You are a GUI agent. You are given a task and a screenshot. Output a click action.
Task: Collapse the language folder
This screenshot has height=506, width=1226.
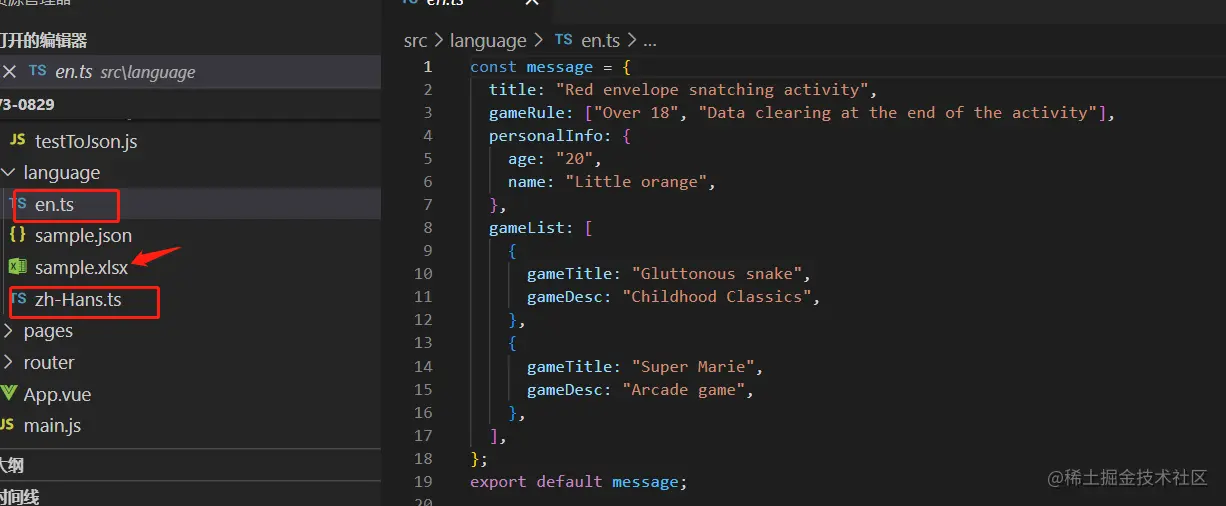click(62, 173)
